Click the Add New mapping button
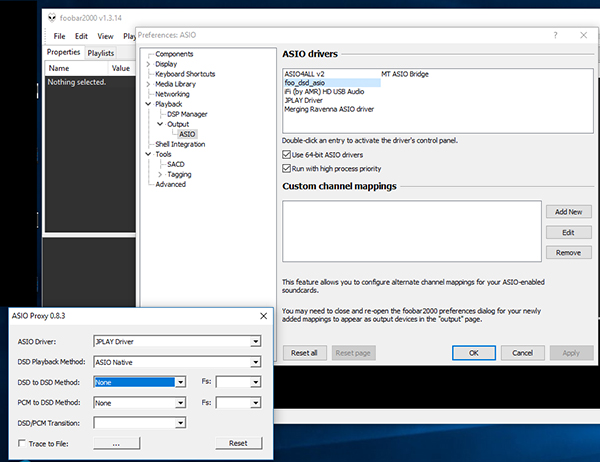Screen dimensions: 600x462 coord(569,212)
